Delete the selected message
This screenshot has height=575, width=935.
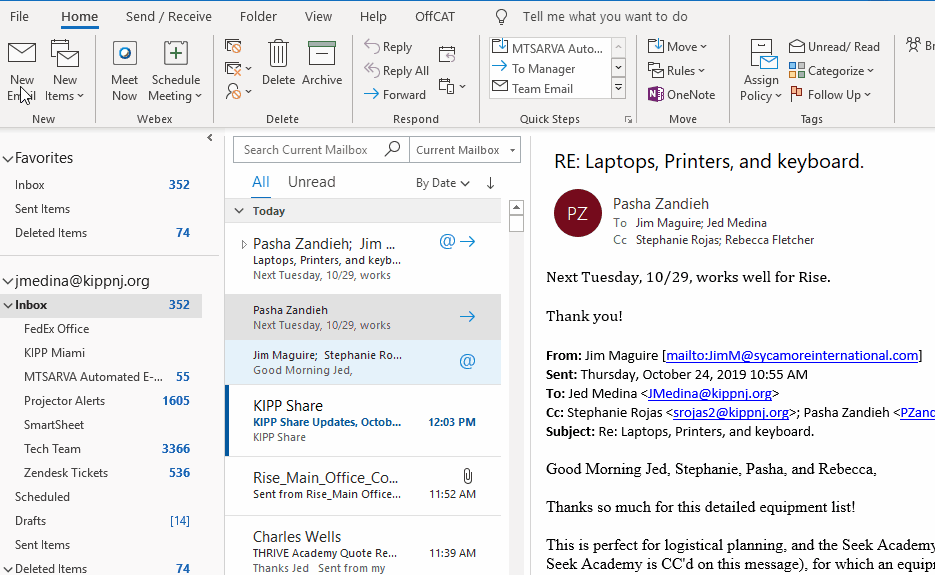(x=278, y=63)
